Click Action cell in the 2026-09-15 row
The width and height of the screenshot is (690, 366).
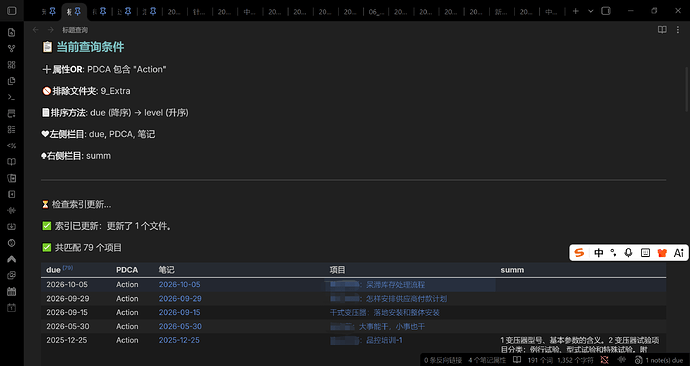pyautogui.click(x=127, y=312)
